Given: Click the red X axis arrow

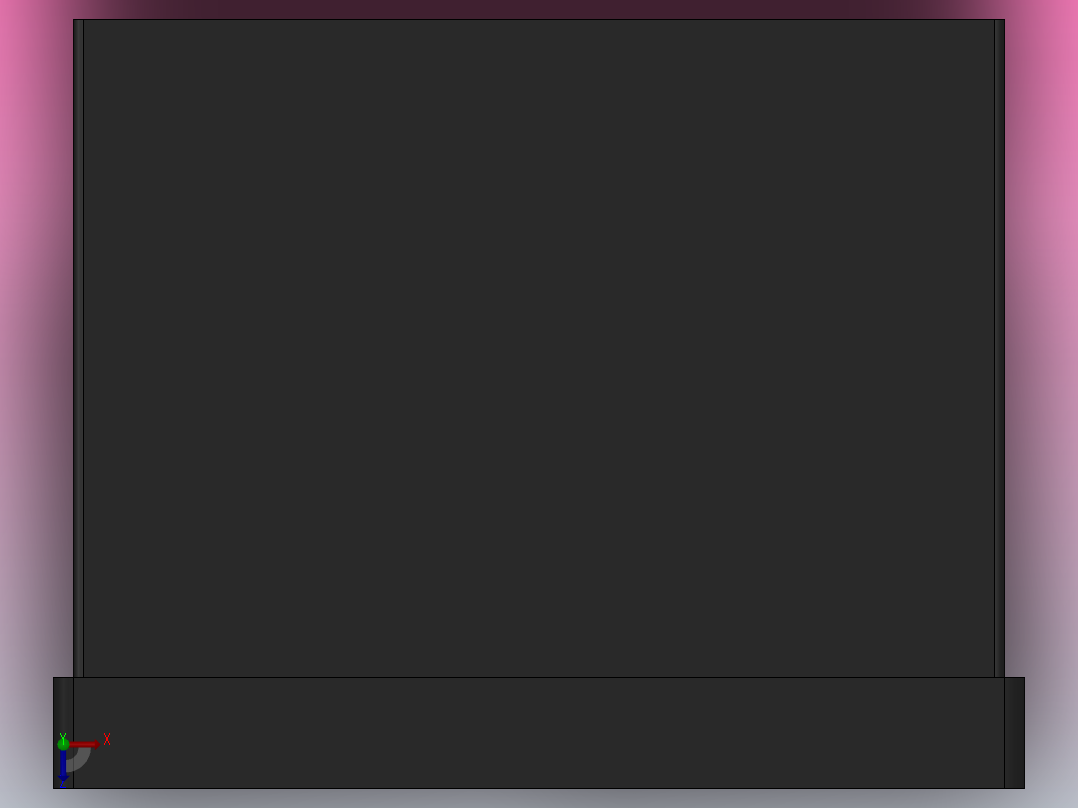Looking at the screenshot, I should pos(85,744).
